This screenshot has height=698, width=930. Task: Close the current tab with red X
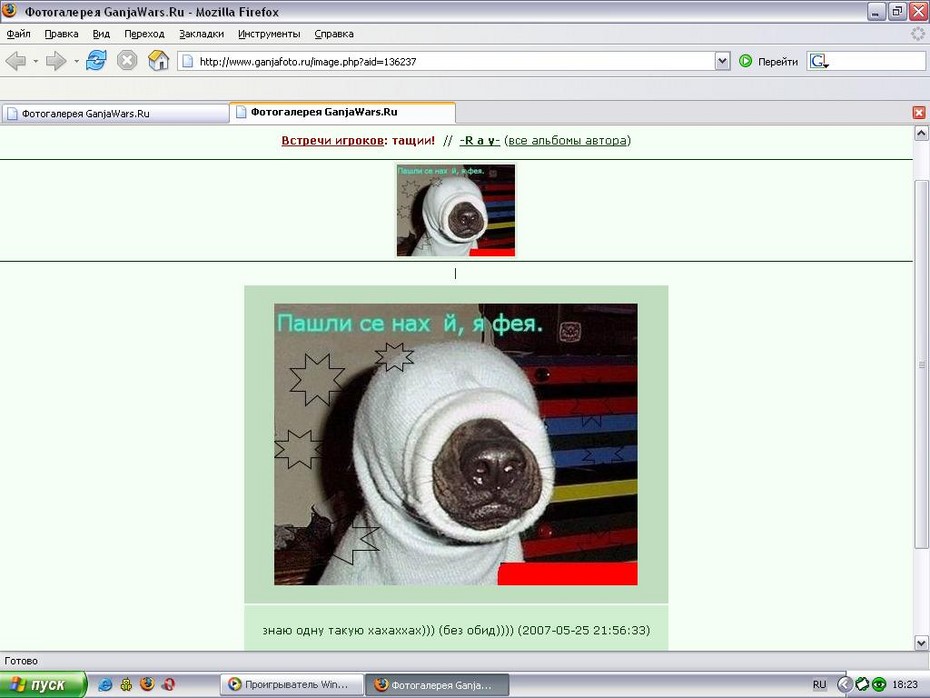pos(919,113)
